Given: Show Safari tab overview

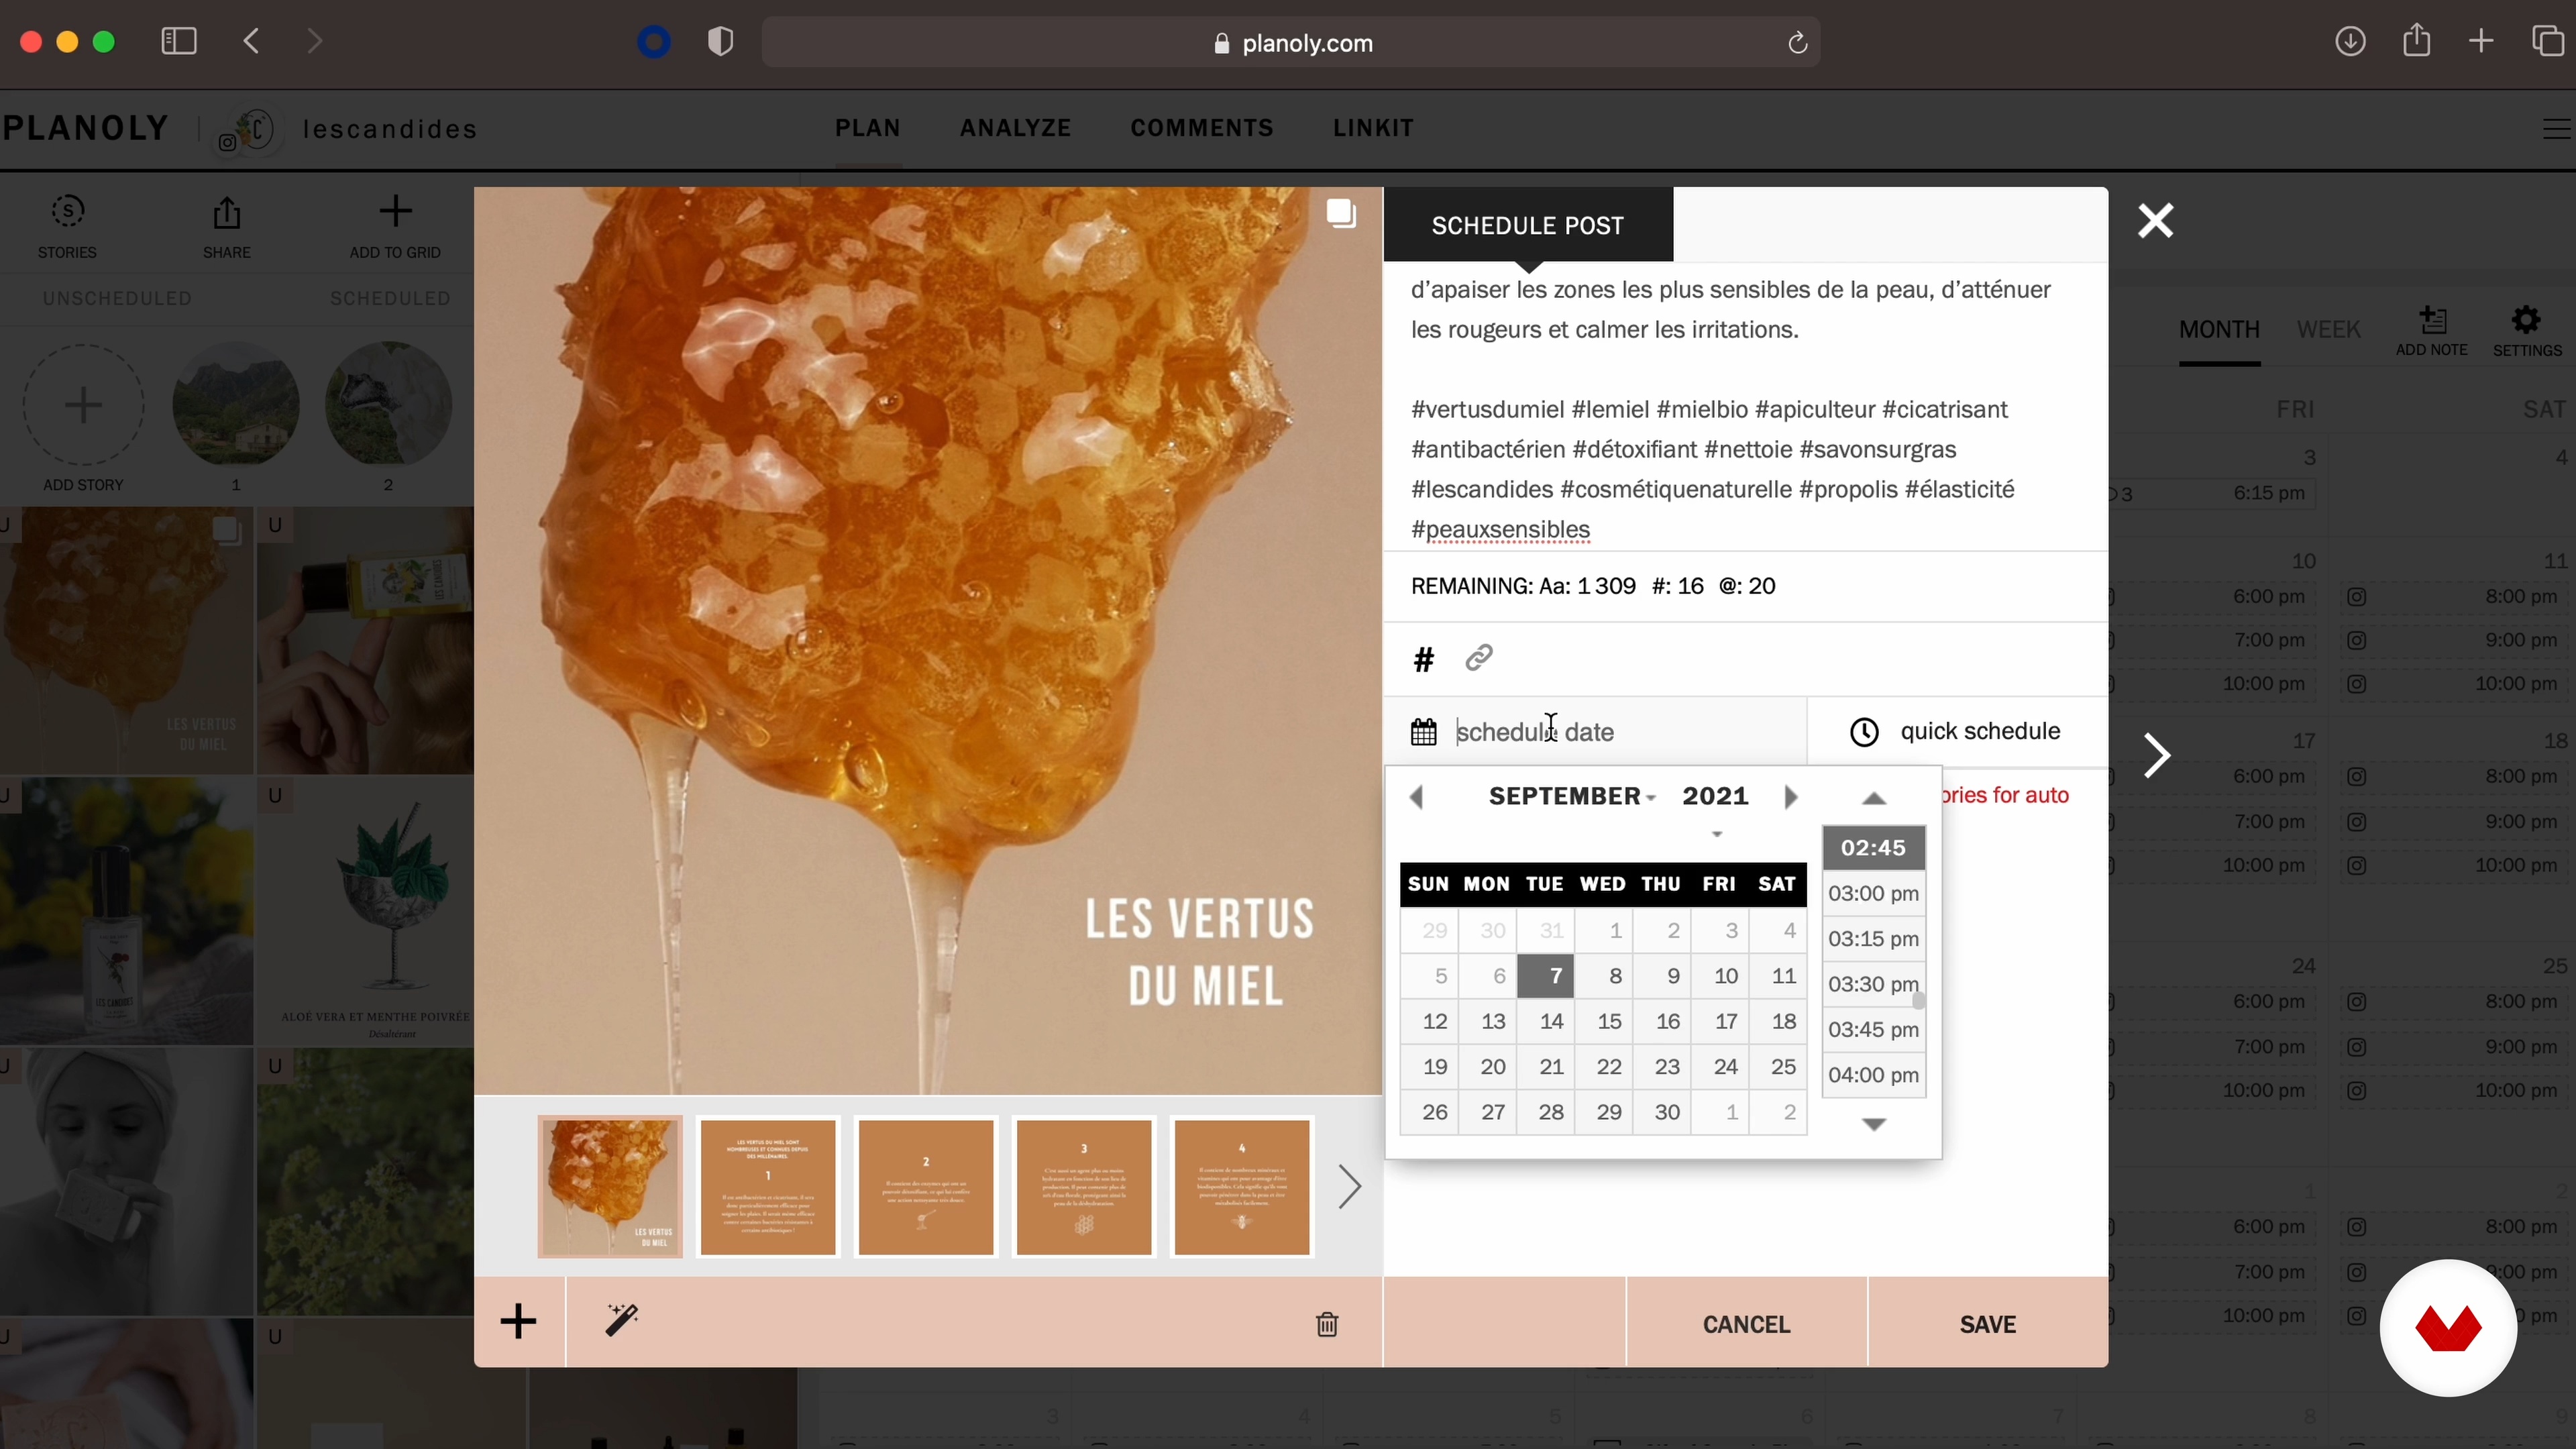Looking at the screenshot, I should [x=2547, y=41].
